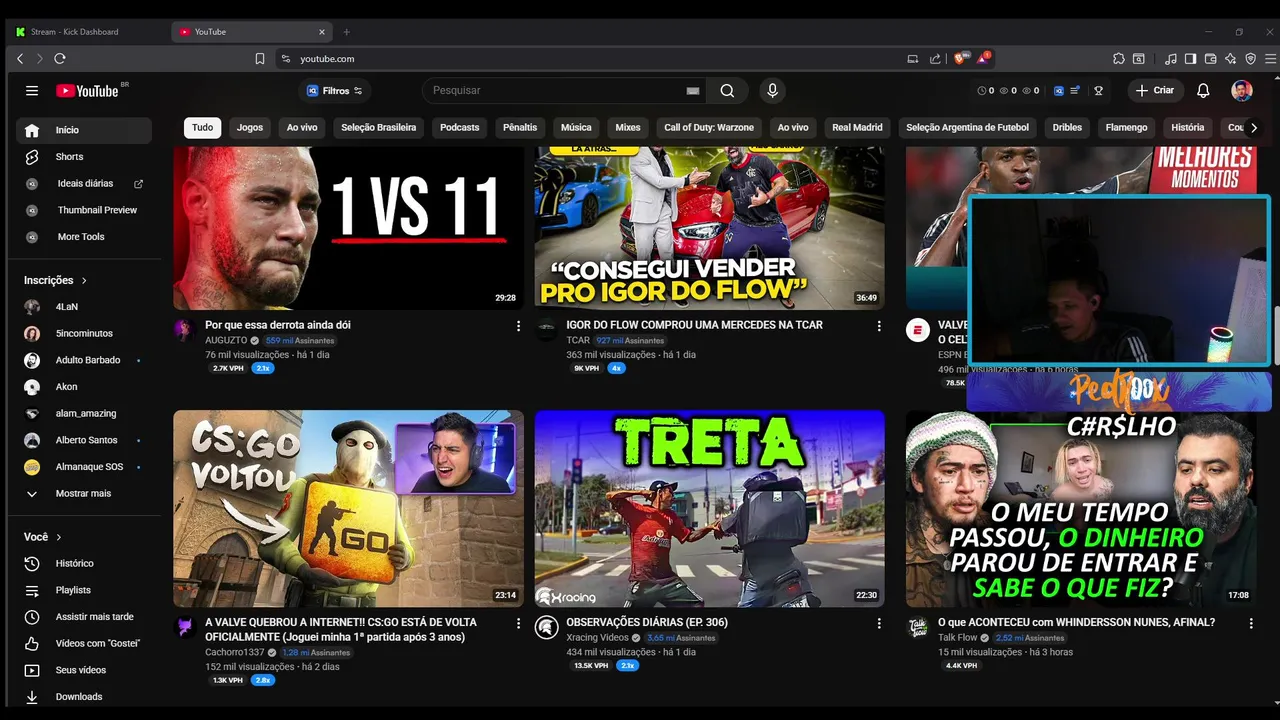
Task: Open the account avatar menu
Action: click(1242, 90)
